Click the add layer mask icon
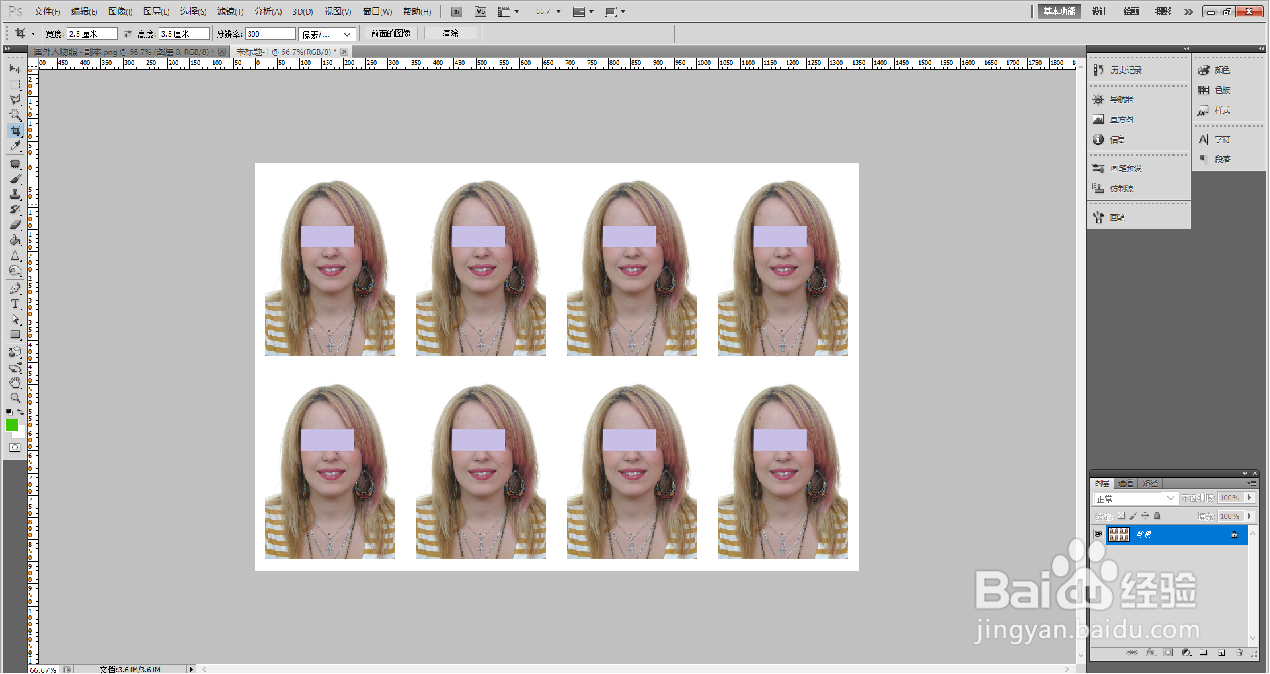Image resolution: width=1270 pixels, height=674 pixels. 1168,653
